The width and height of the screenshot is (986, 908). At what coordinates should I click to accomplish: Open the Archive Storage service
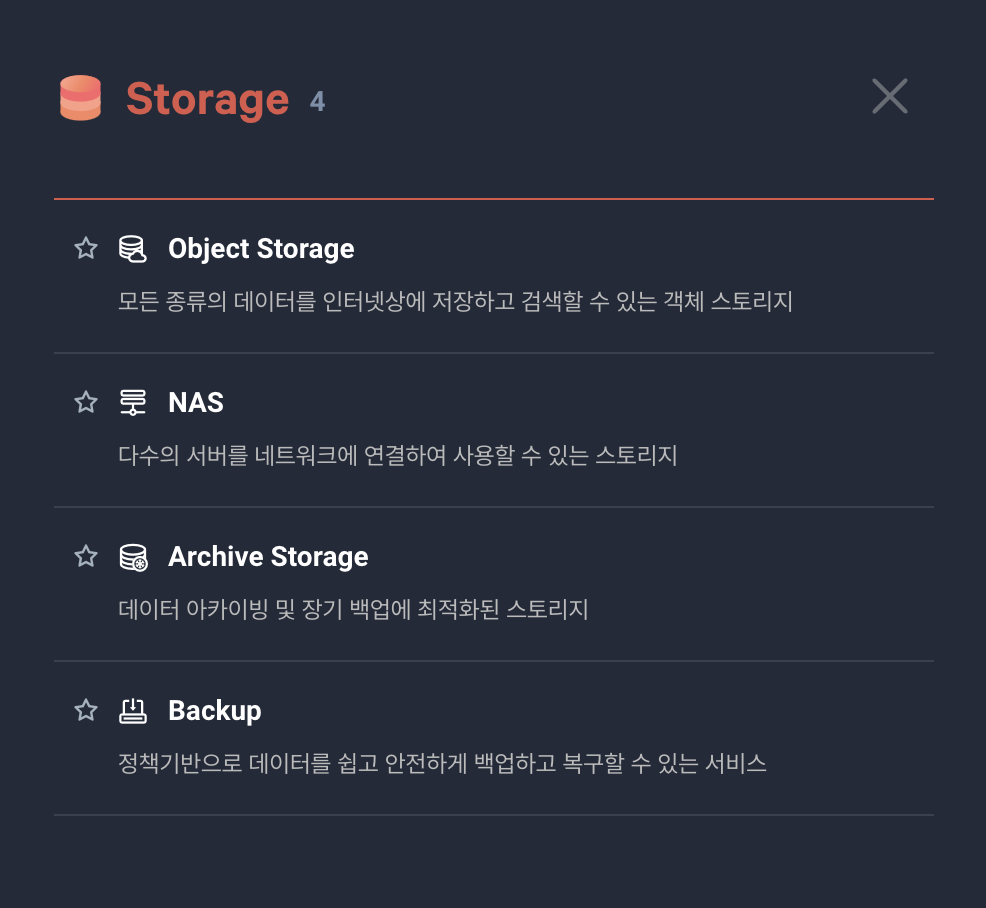(268, 557)
